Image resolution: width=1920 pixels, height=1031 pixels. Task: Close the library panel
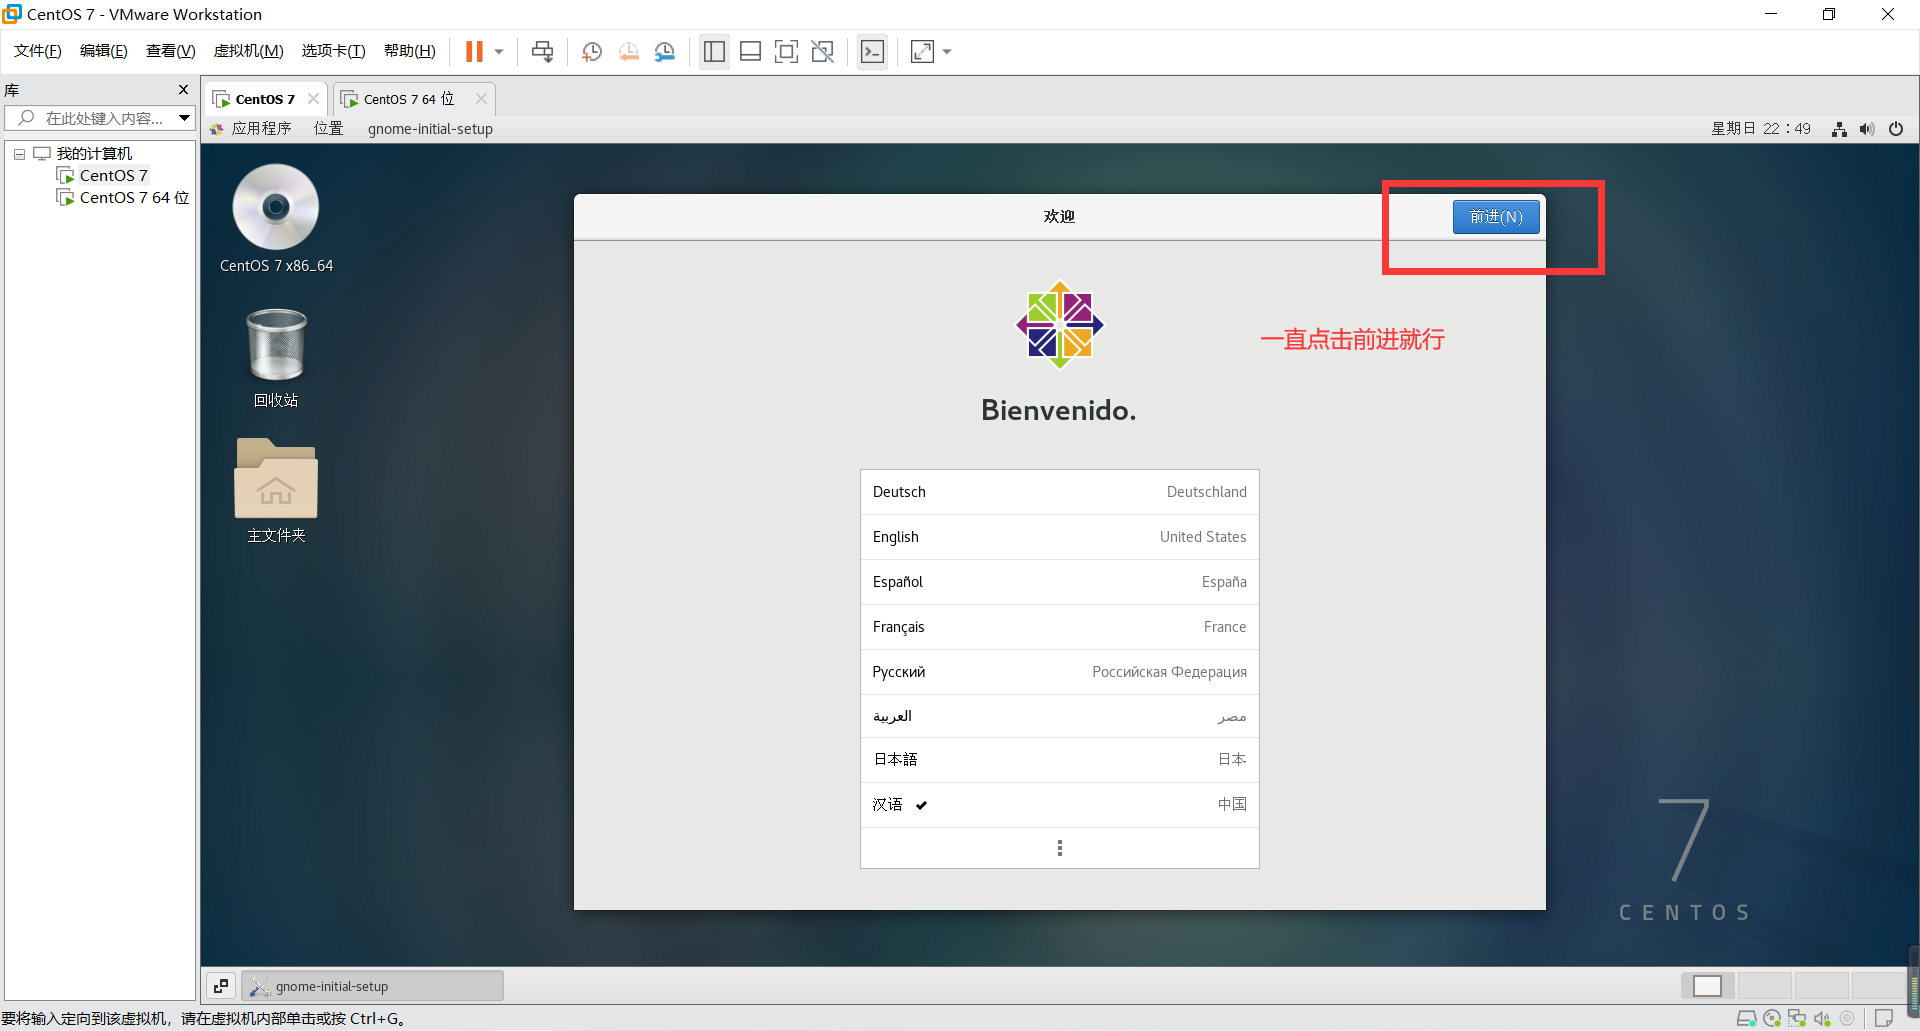(x=183, y=90)
